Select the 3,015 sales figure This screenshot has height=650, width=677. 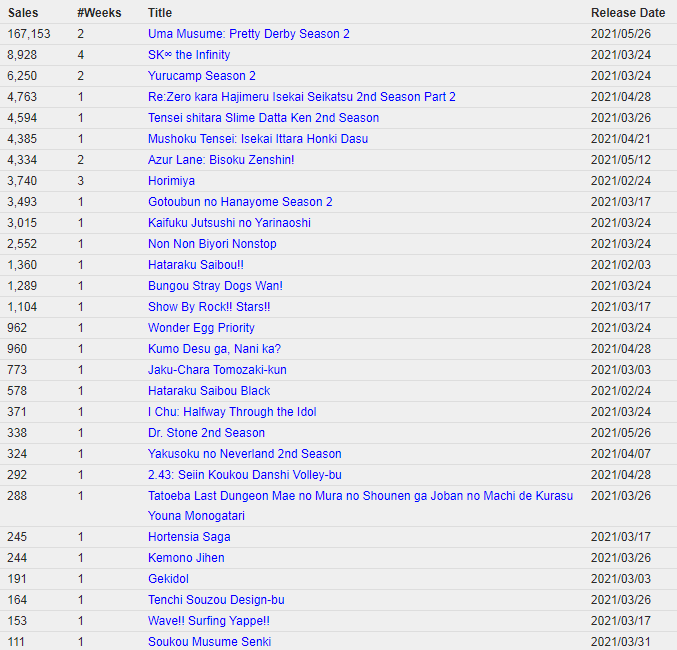22,223
